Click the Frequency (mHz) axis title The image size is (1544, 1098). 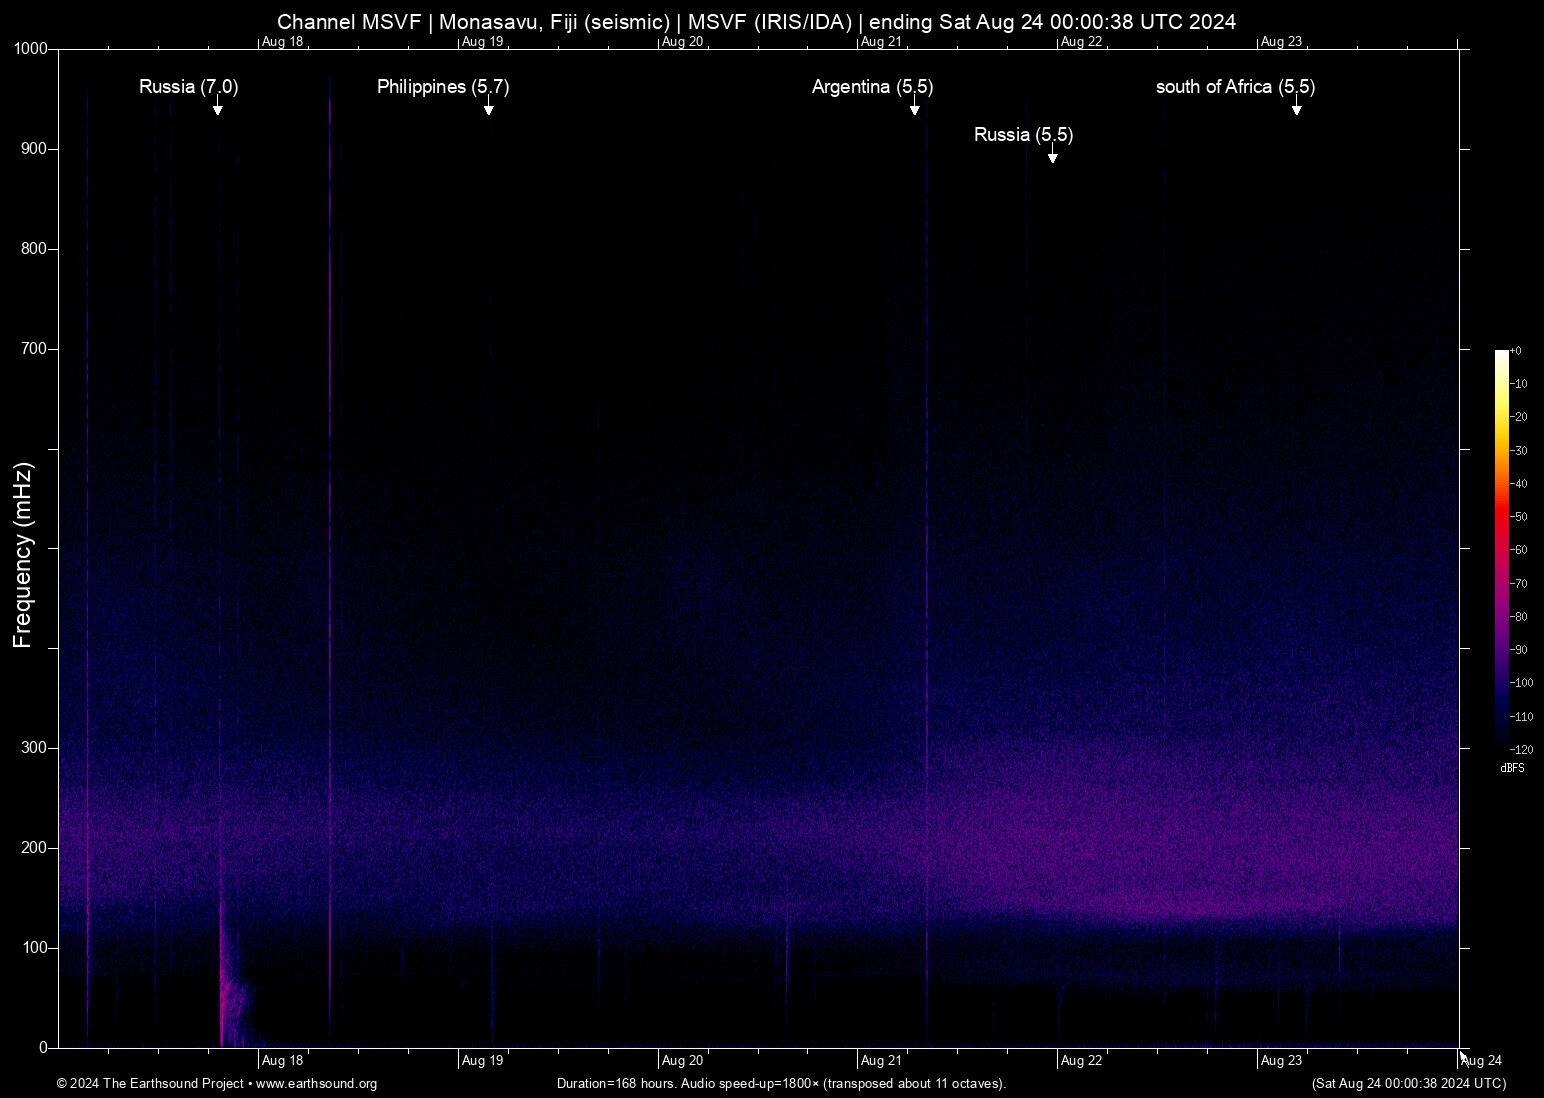click(x=23, y=555)
